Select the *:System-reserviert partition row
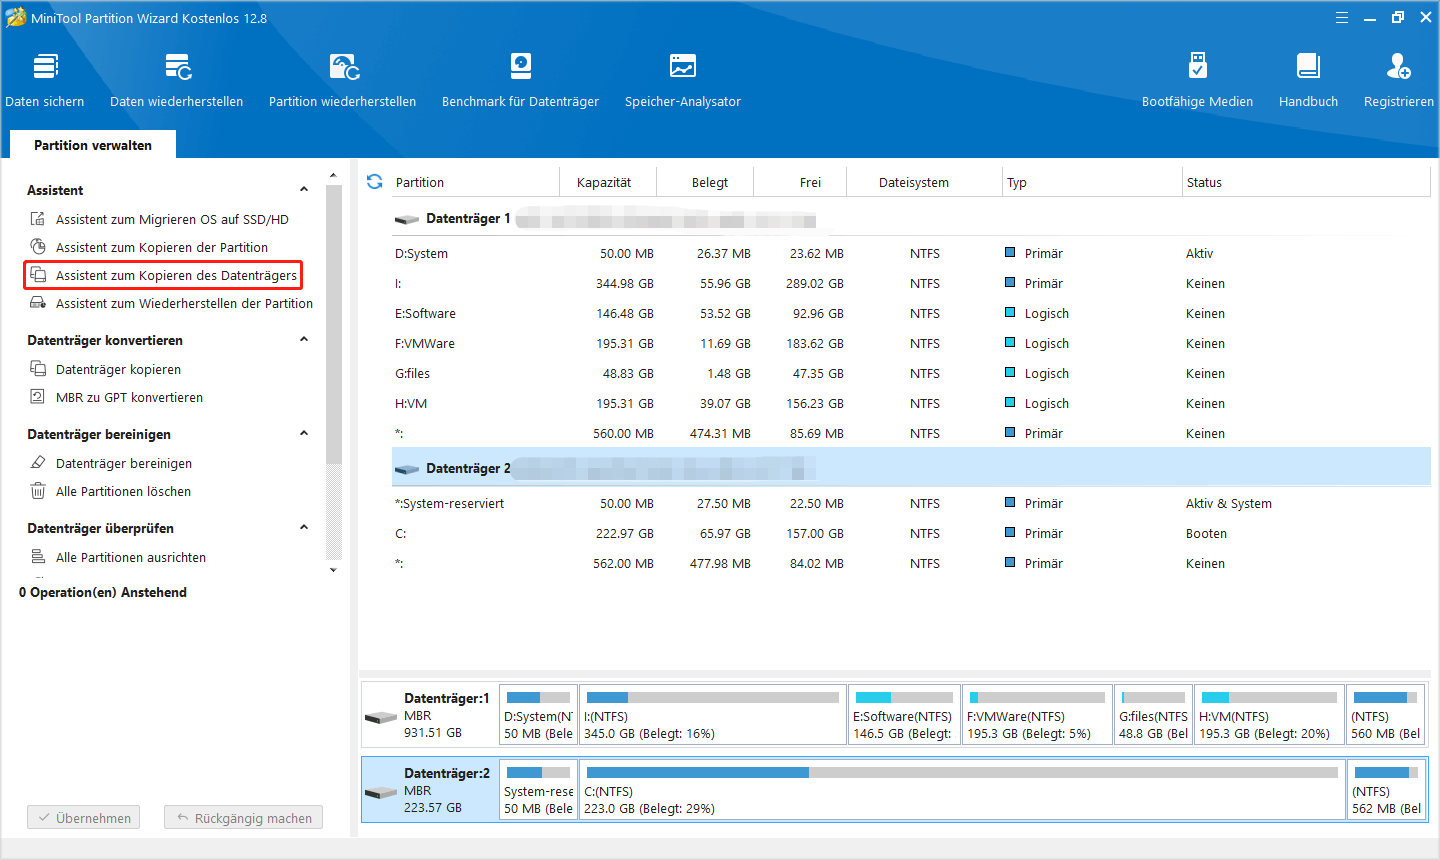This screenshot has width=1440, height=860. pyautogui.click(x=910, y=503)
